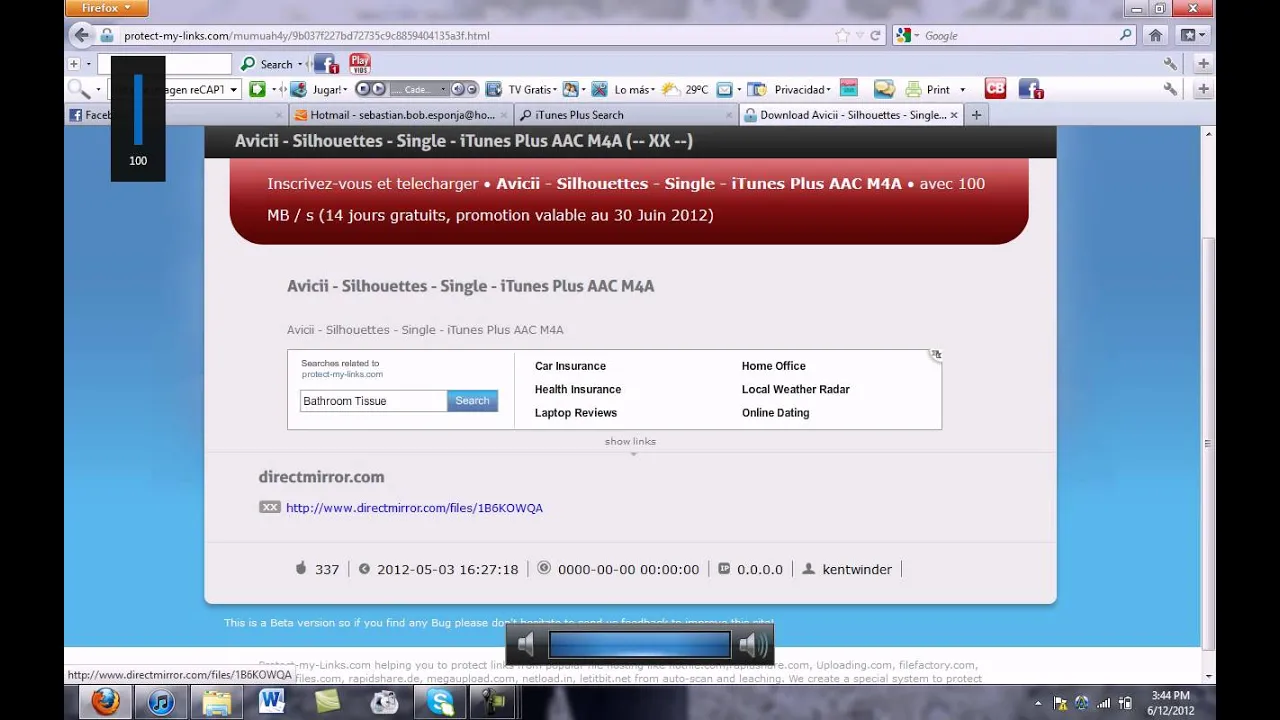Expand the Print dropdown arrow
This screenshot has width=1280, height=720.
(962, 89)
